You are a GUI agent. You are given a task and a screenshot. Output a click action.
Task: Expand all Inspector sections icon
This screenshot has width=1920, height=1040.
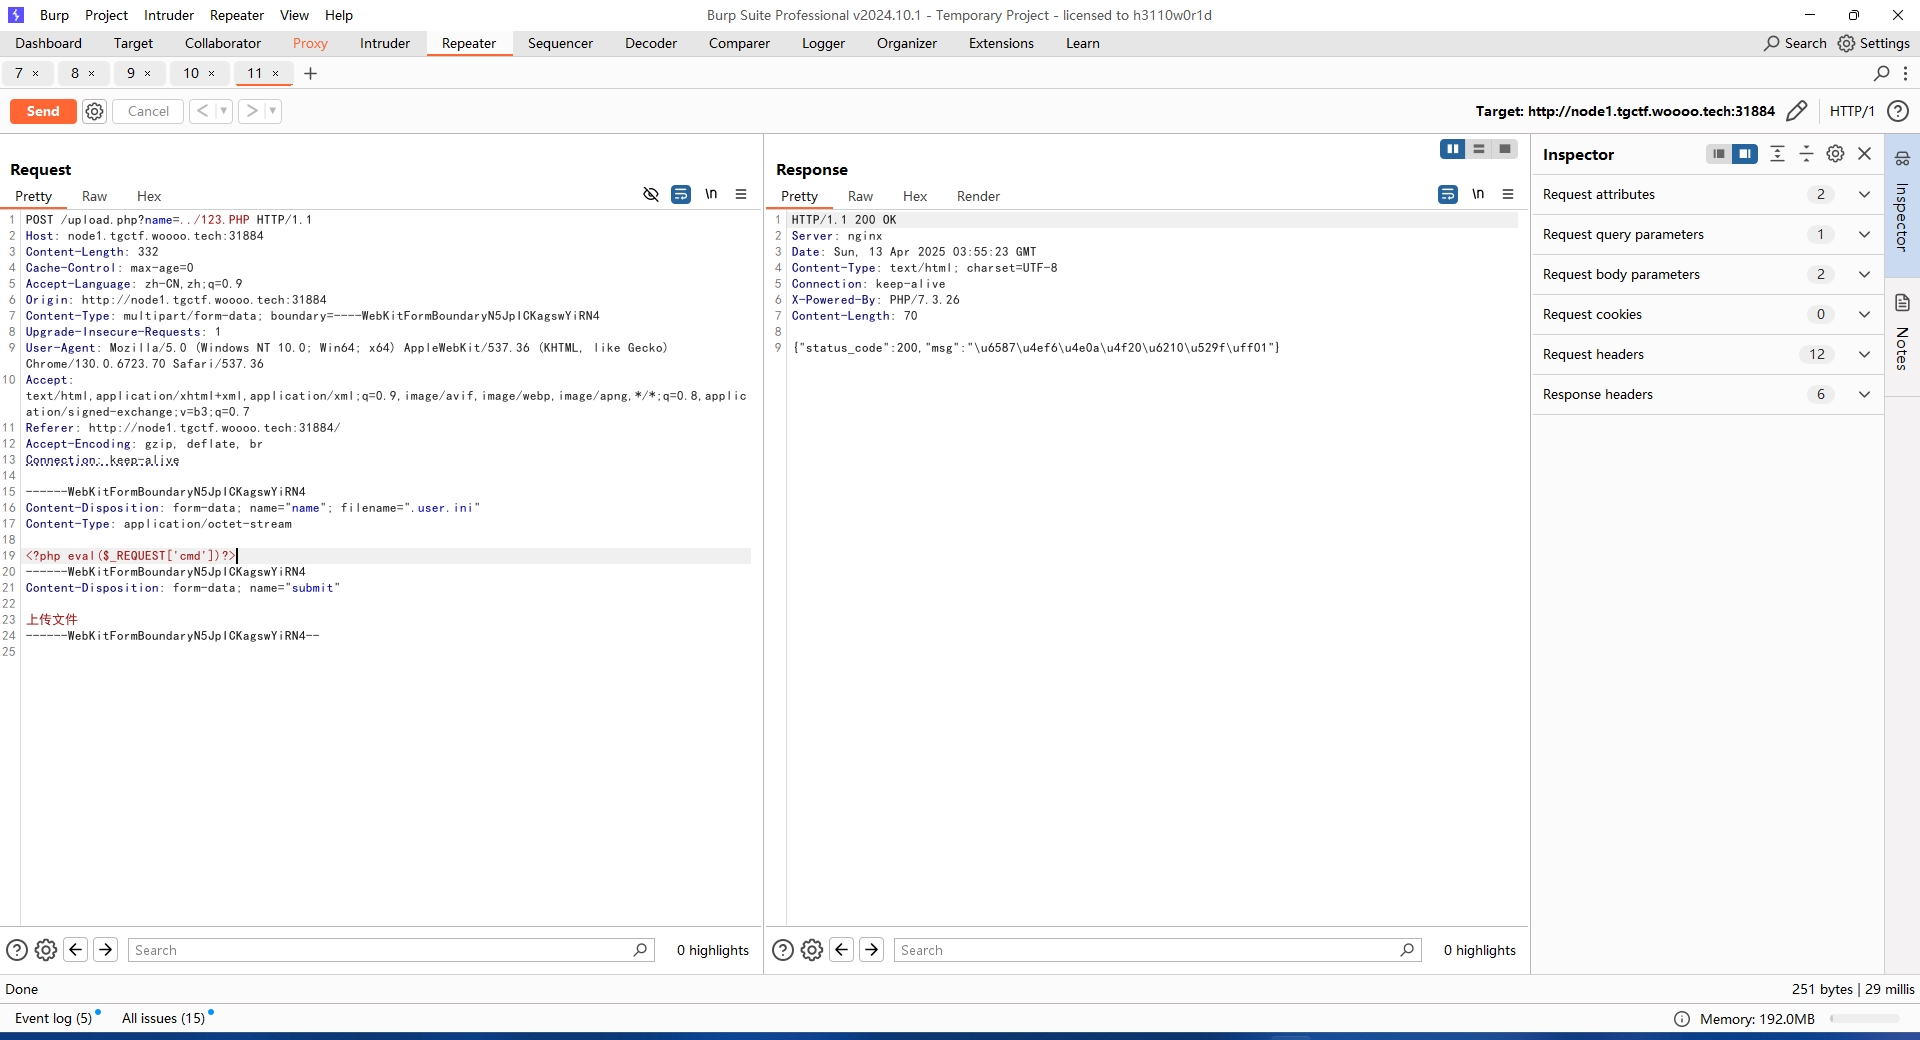coord(1777,154)
